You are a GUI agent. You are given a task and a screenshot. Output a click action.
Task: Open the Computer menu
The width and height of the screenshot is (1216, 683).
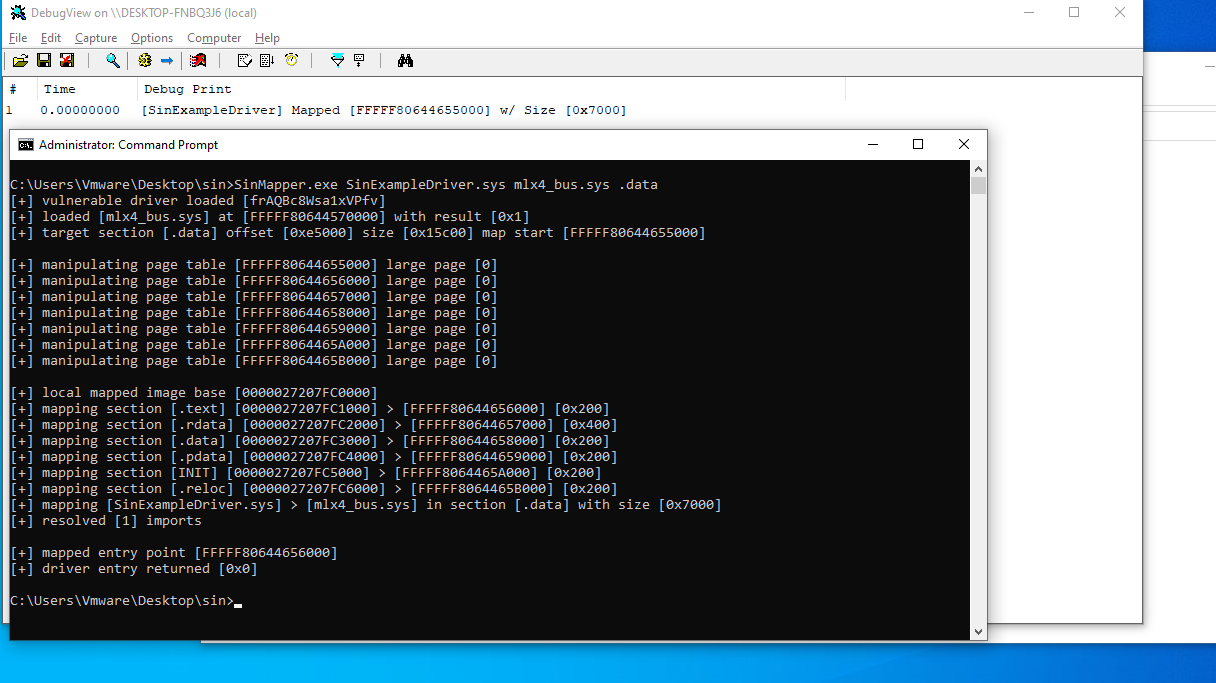tap(214, 38)
